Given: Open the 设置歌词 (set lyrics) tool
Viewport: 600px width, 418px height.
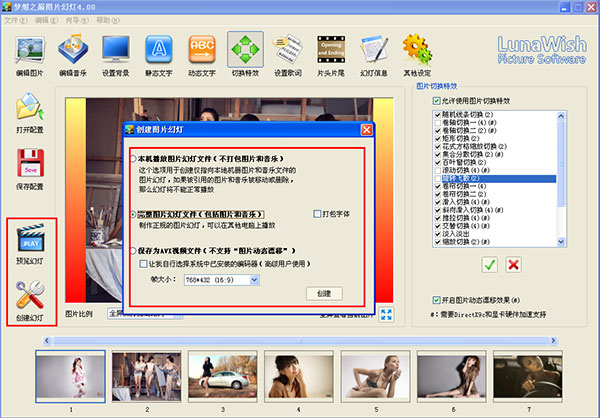Looking at the screenshot, I should coord(288,56).
